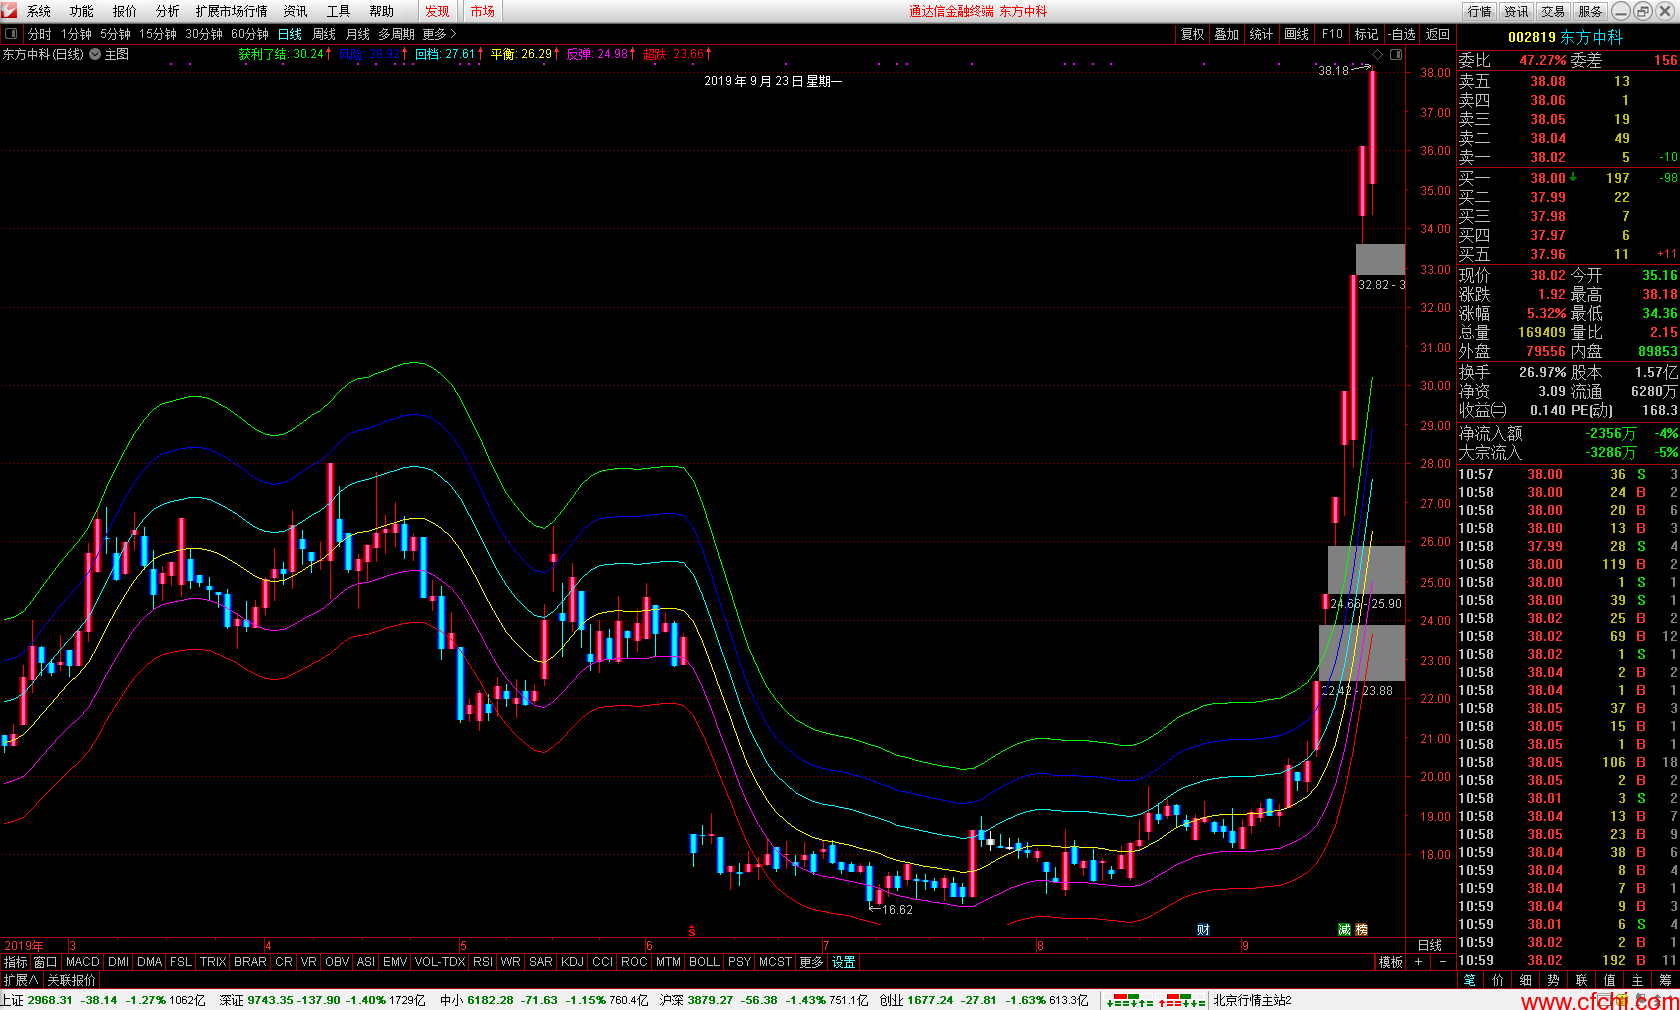The height and width of the screenshot is (1010, 1680).
Task: Open the 行情 quotes section
Action: click(x=1480, y=11)
